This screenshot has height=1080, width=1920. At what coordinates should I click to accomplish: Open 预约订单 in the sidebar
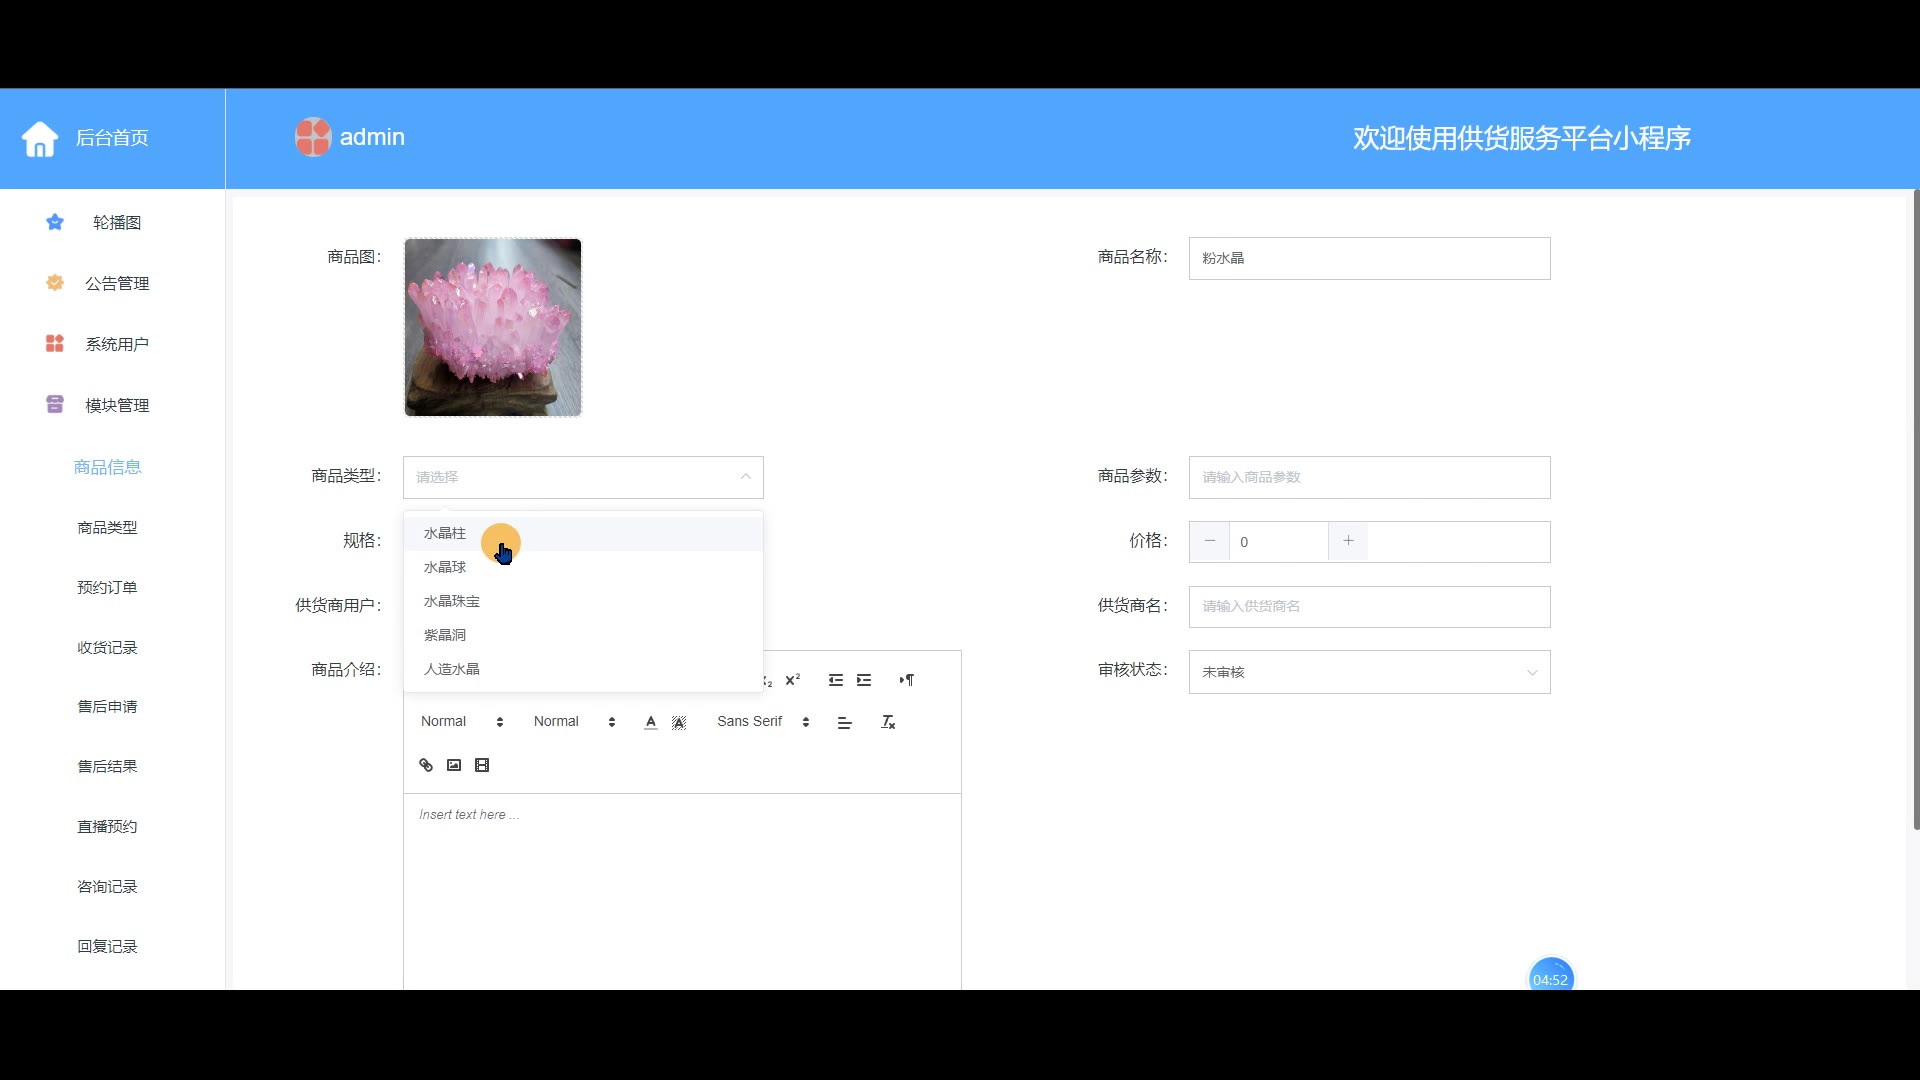pos(108,587)
